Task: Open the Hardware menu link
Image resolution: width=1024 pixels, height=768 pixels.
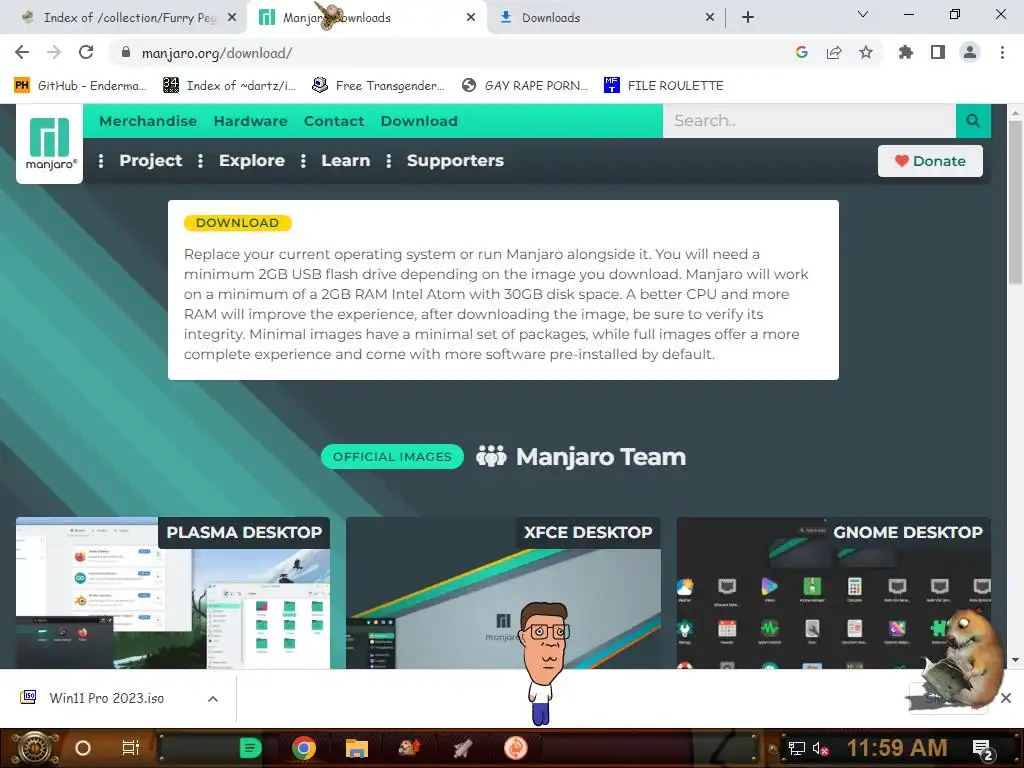Action: [x=250, y=121]
